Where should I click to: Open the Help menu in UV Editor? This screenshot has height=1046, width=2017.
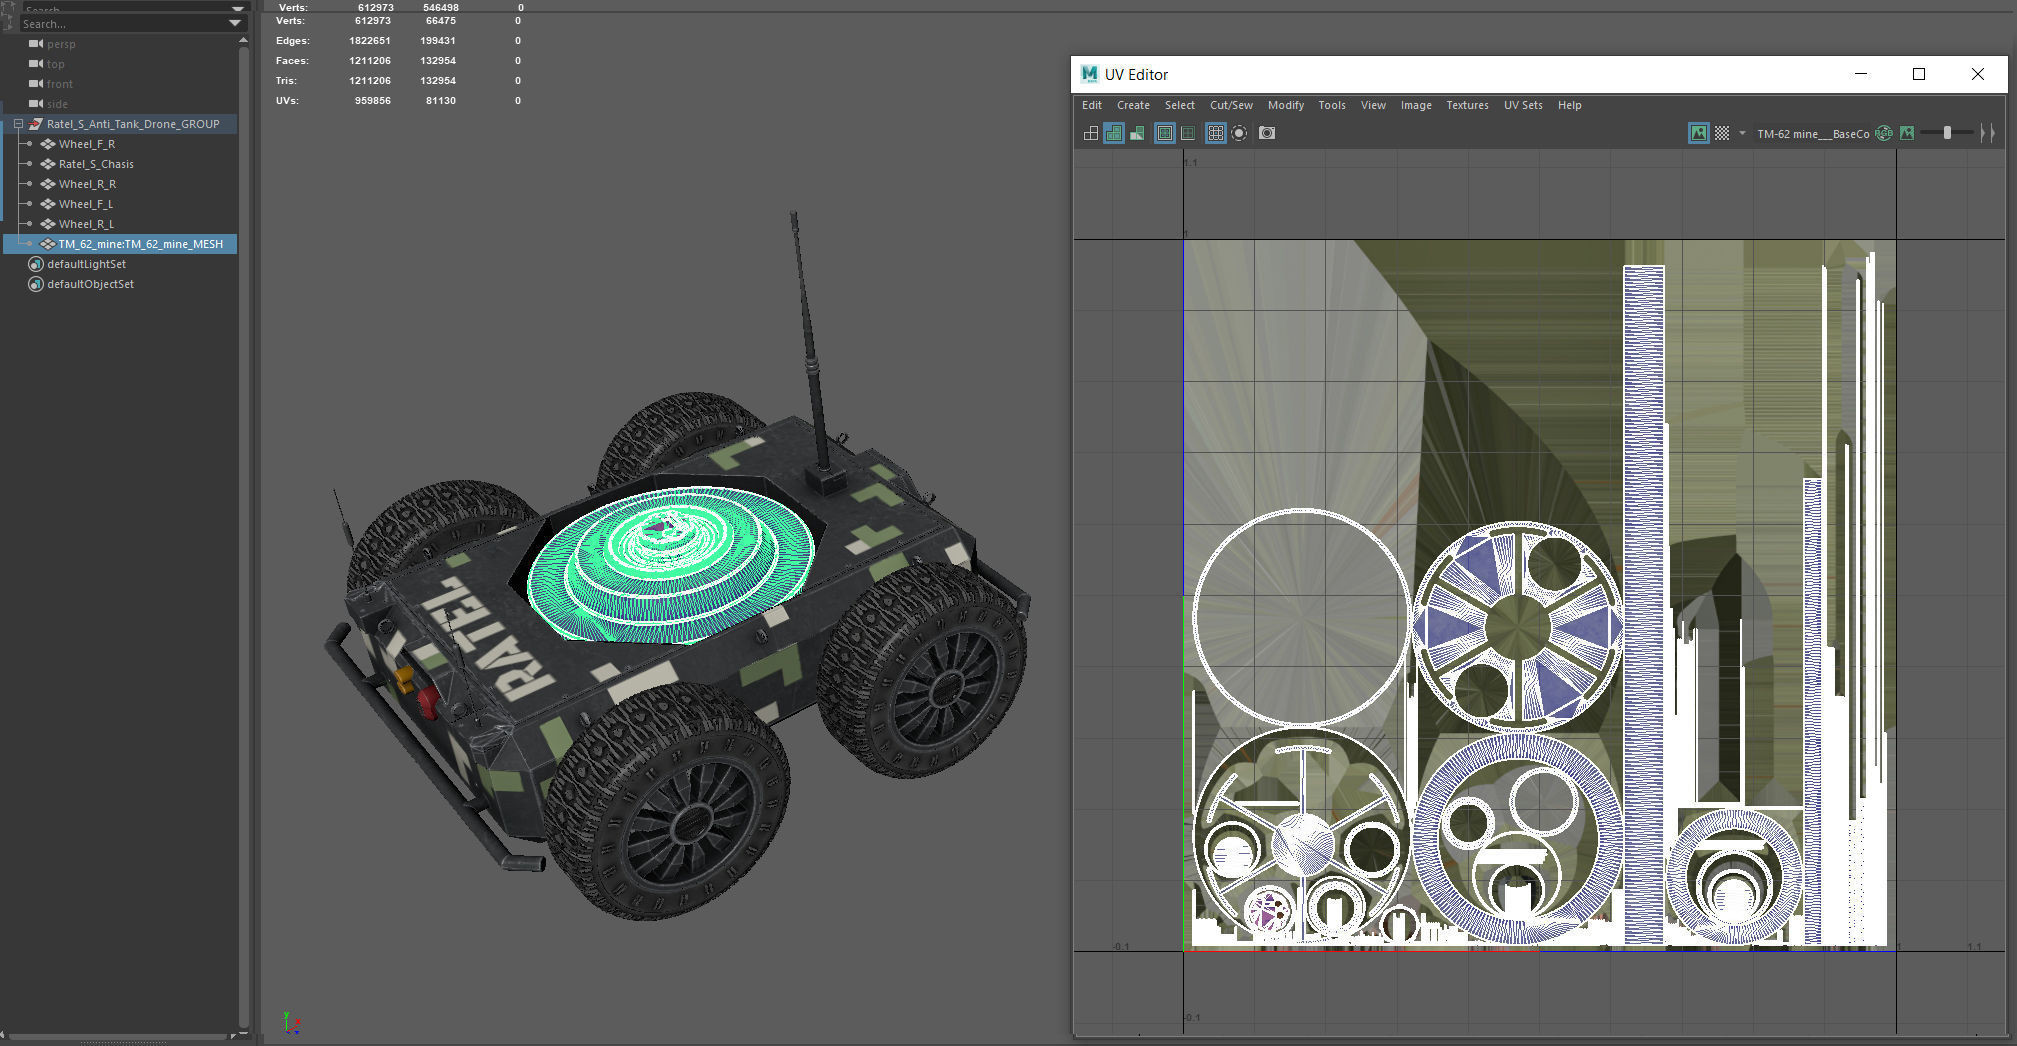[1569, 105]
